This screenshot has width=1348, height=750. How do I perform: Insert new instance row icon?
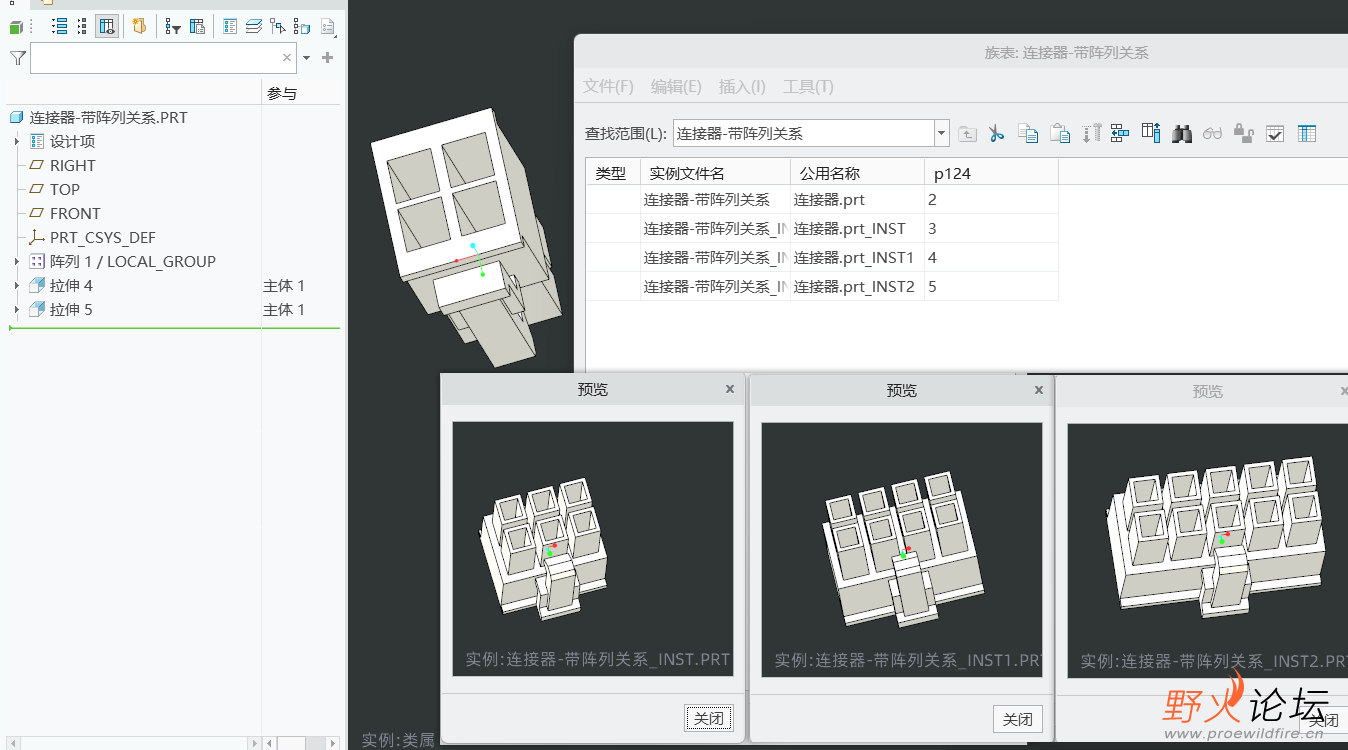[x=1120, y=133]
